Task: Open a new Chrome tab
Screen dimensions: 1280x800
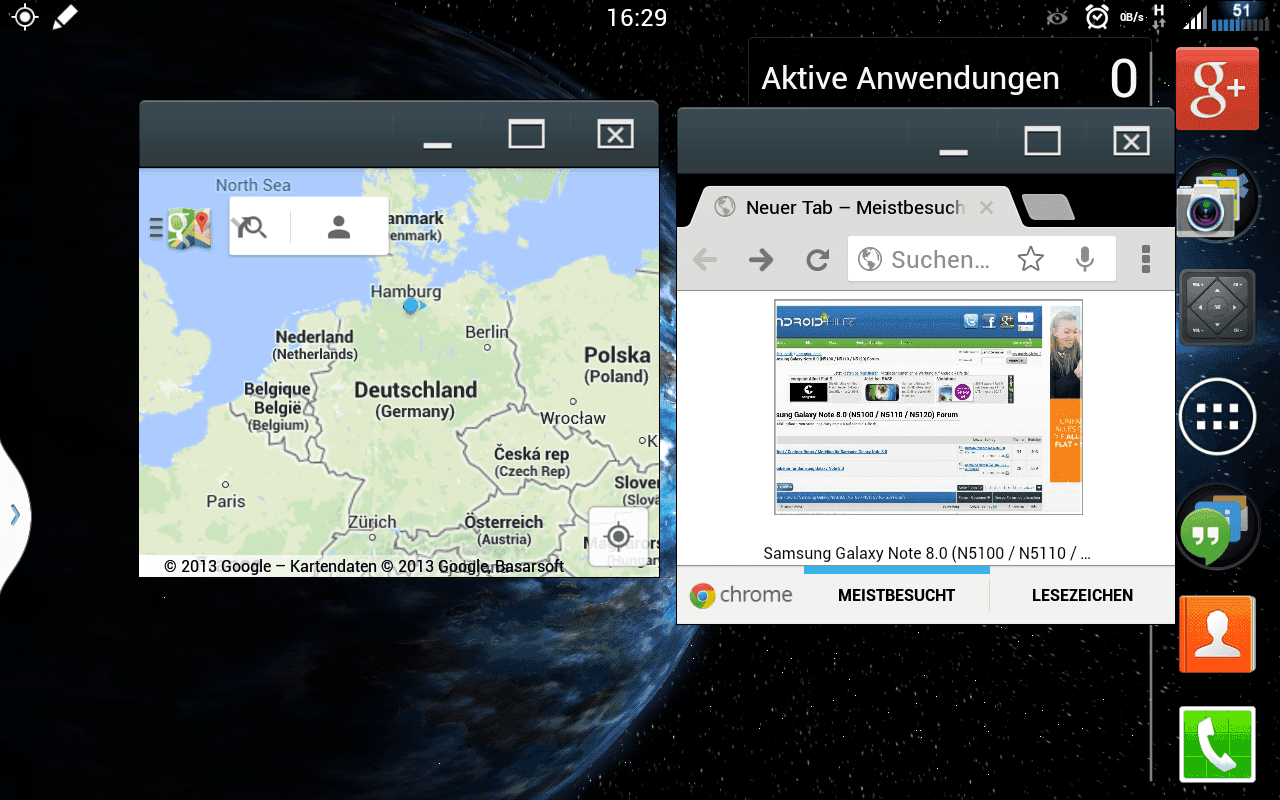Action: tap(1048, 207)
